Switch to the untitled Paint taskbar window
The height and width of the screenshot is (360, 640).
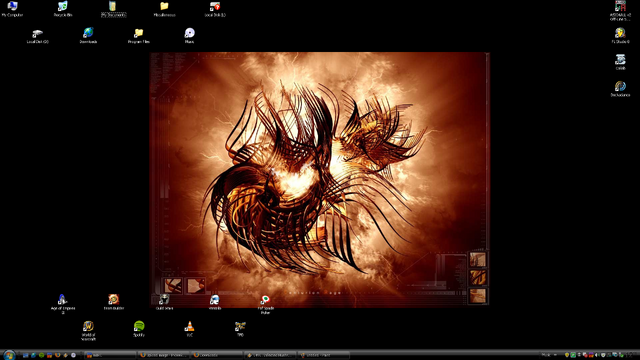coord(324,355)
